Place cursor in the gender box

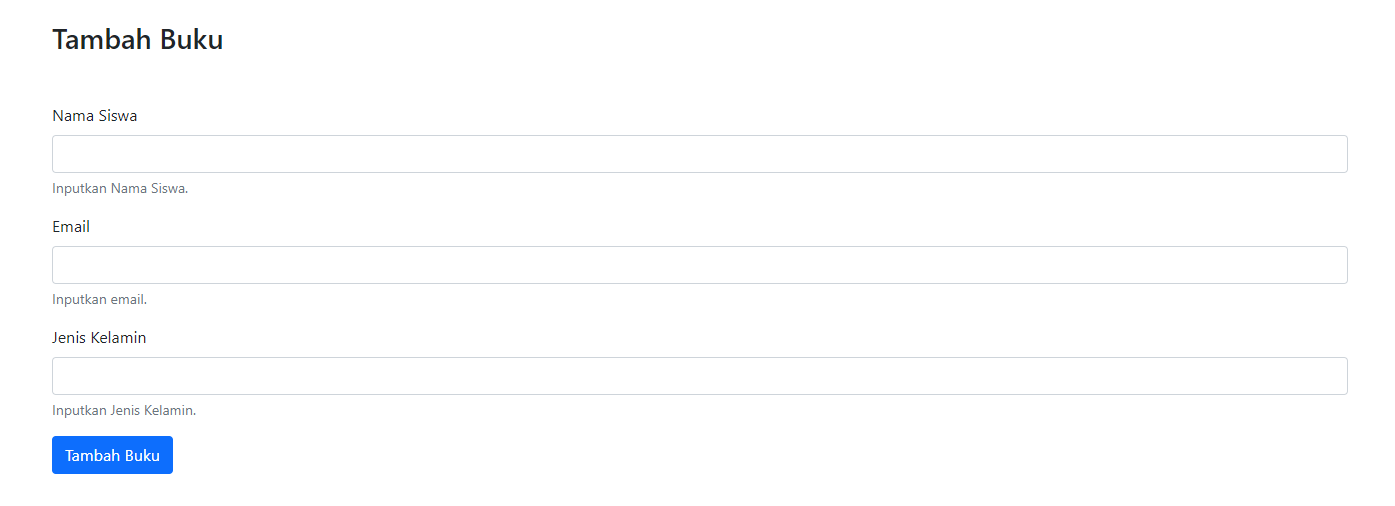coord(700,376)
